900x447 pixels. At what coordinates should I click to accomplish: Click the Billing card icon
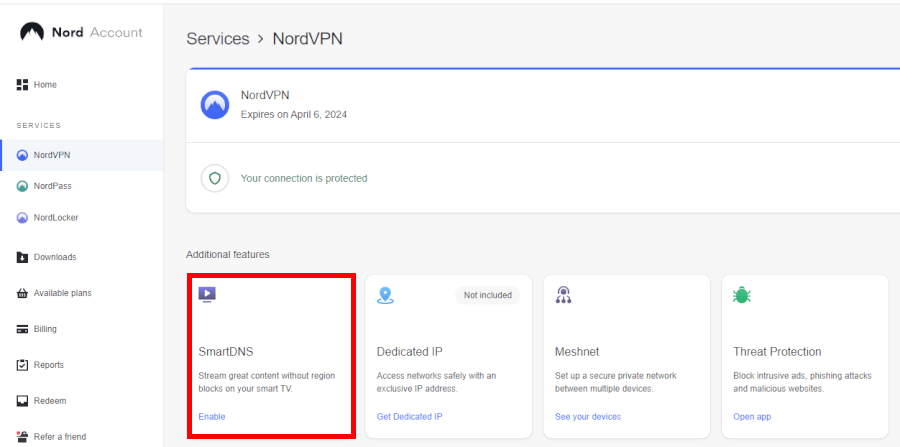point(22,329)
